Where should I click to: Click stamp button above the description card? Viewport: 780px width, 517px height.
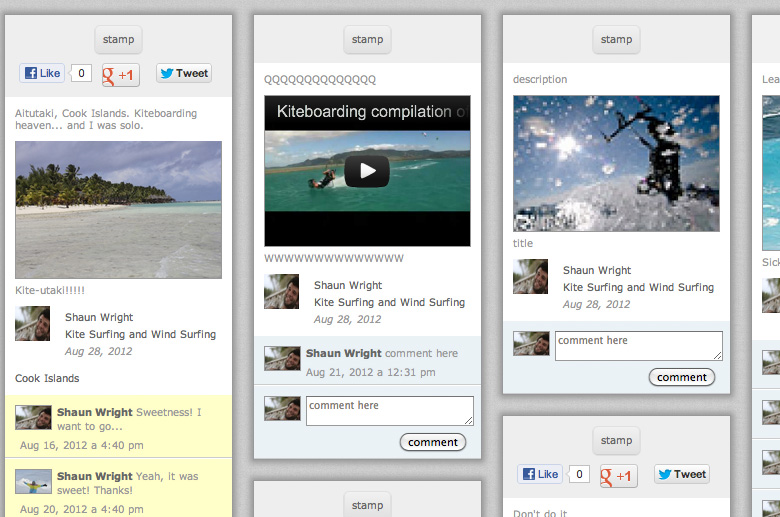click(x=616, y=40)
